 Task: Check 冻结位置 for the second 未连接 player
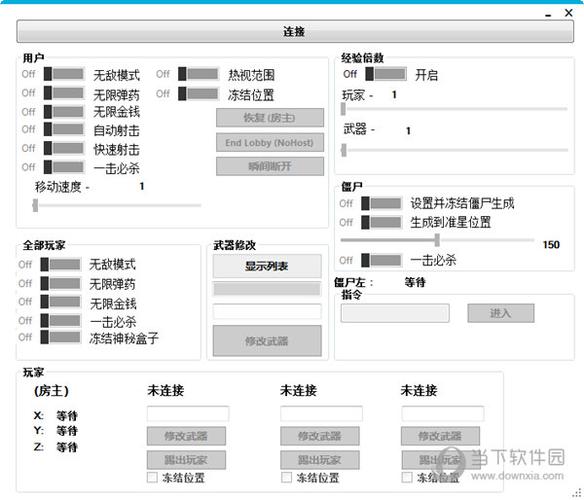click(286, 478)
